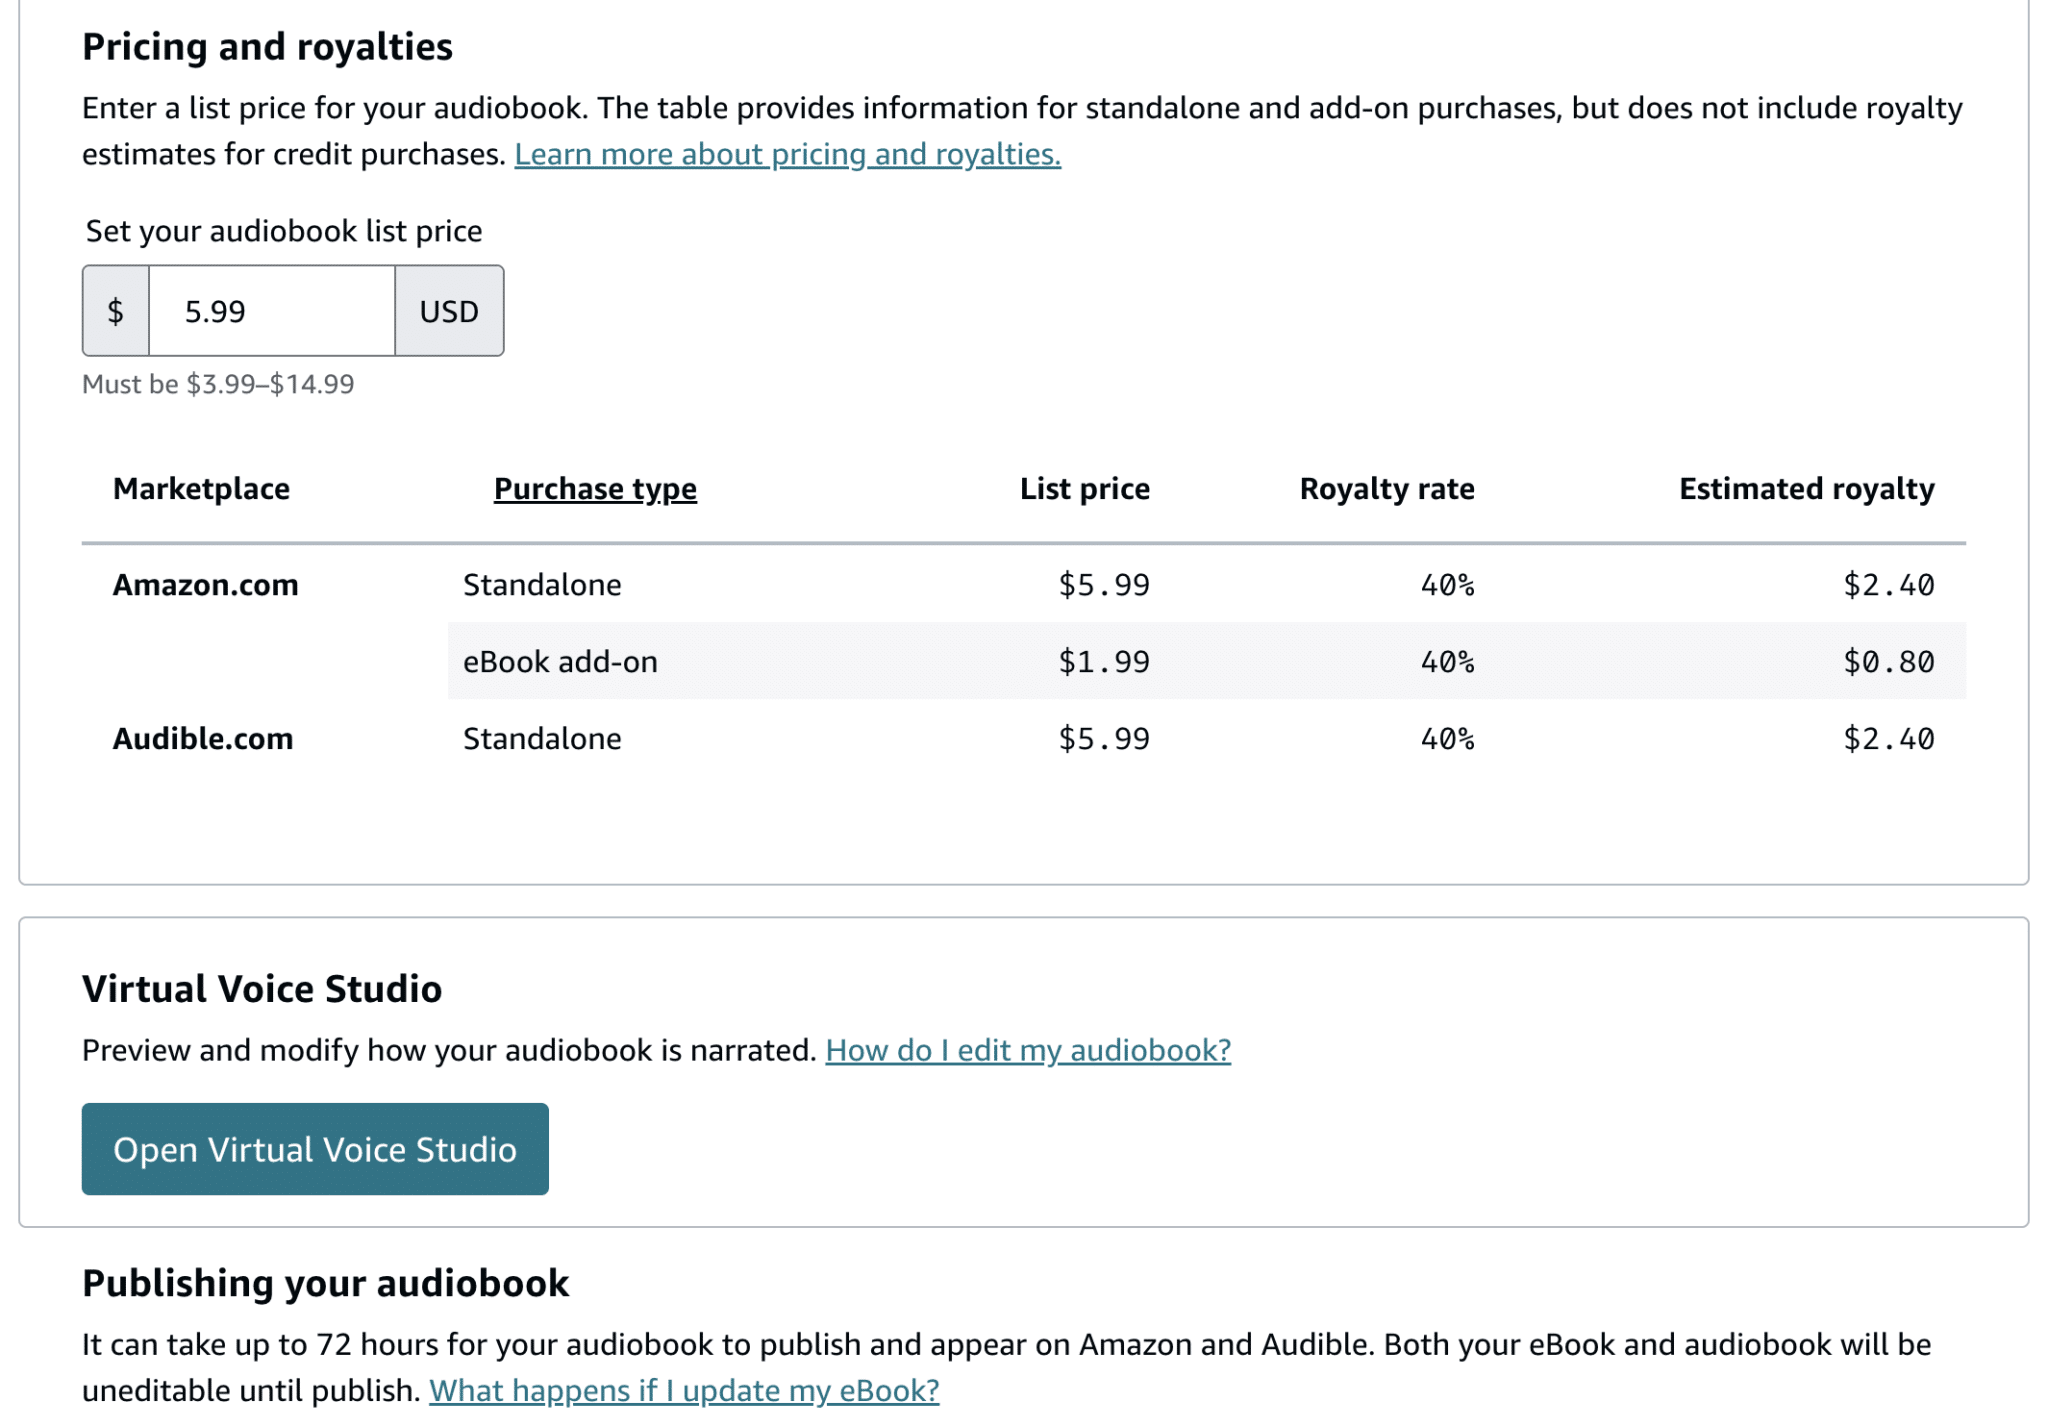
Task: Click the 'Must be $3.99–$14.99' hint text
Action: tap(218, 384)
